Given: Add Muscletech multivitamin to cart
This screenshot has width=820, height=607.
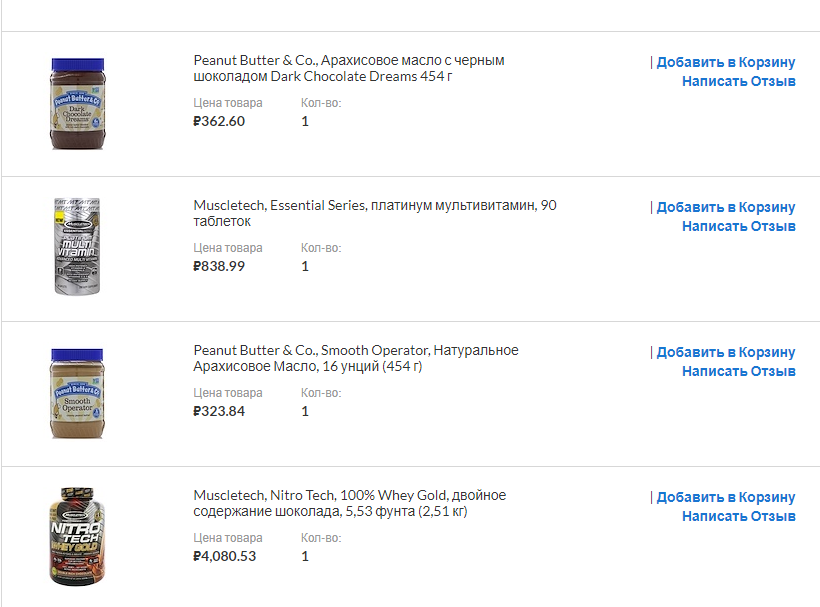Looking at the screenshot, I should tap(726, 207).
